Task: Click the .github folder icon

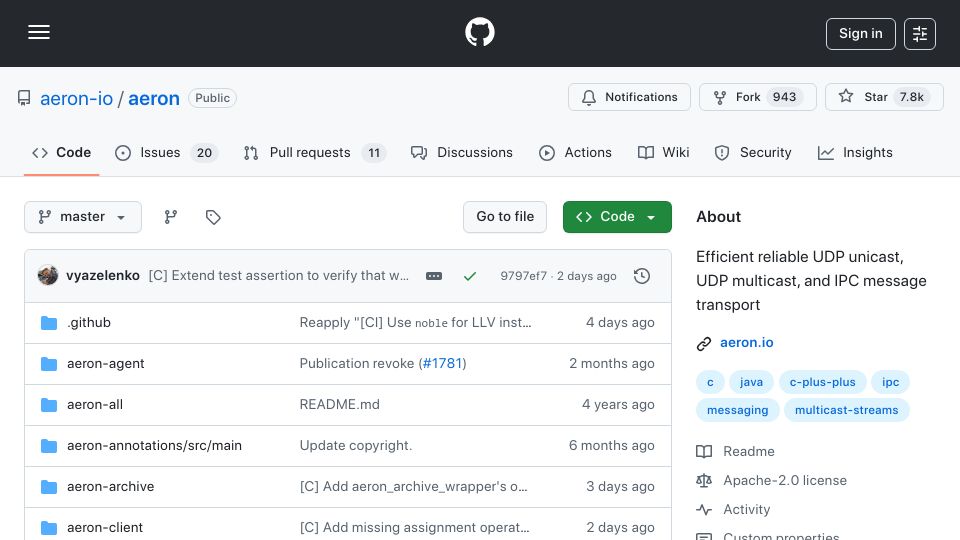Action: pos(49,323)
